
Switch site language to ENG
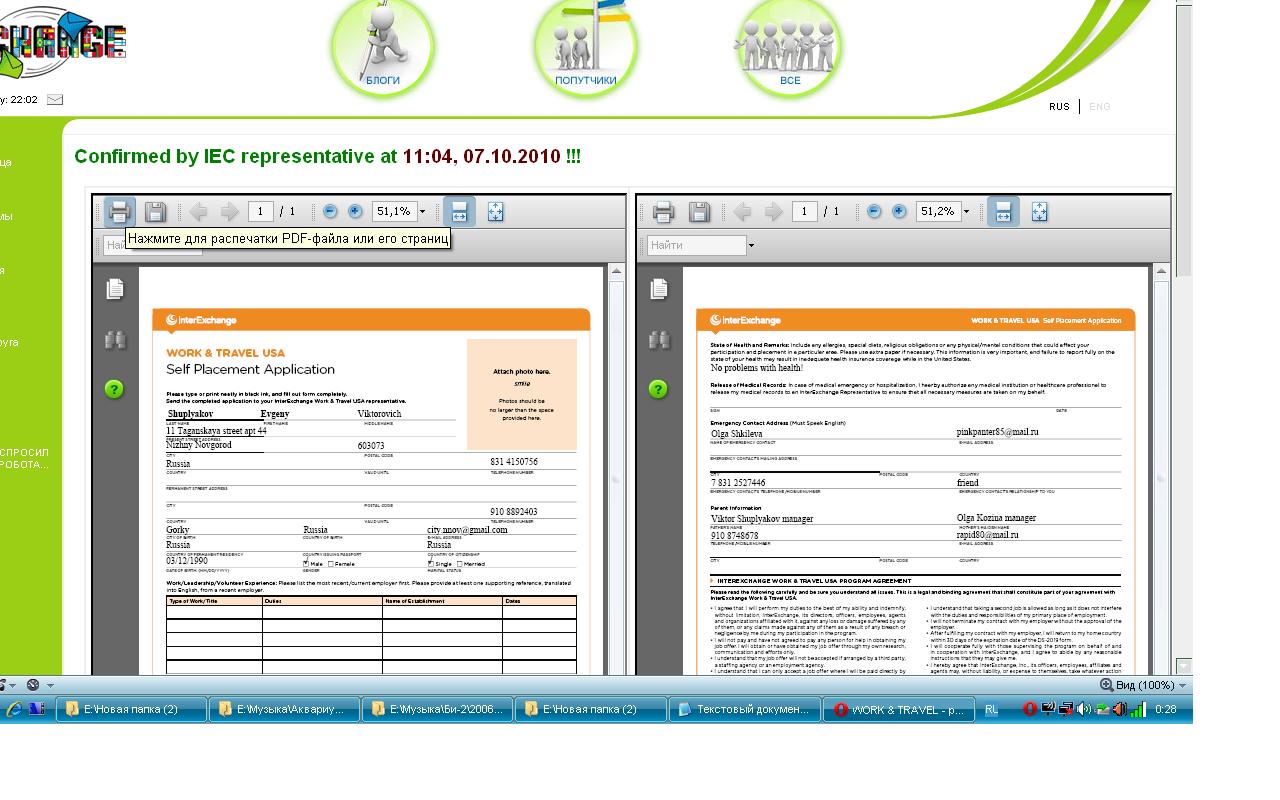pos(1099,106)
